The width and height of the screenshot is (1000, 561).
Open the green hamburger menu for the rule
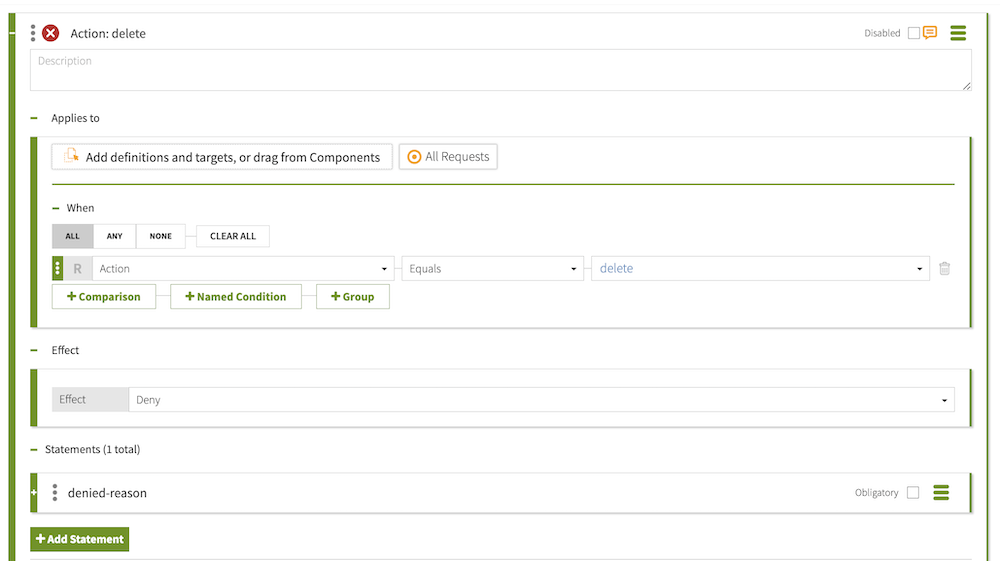tap(958, 33)
